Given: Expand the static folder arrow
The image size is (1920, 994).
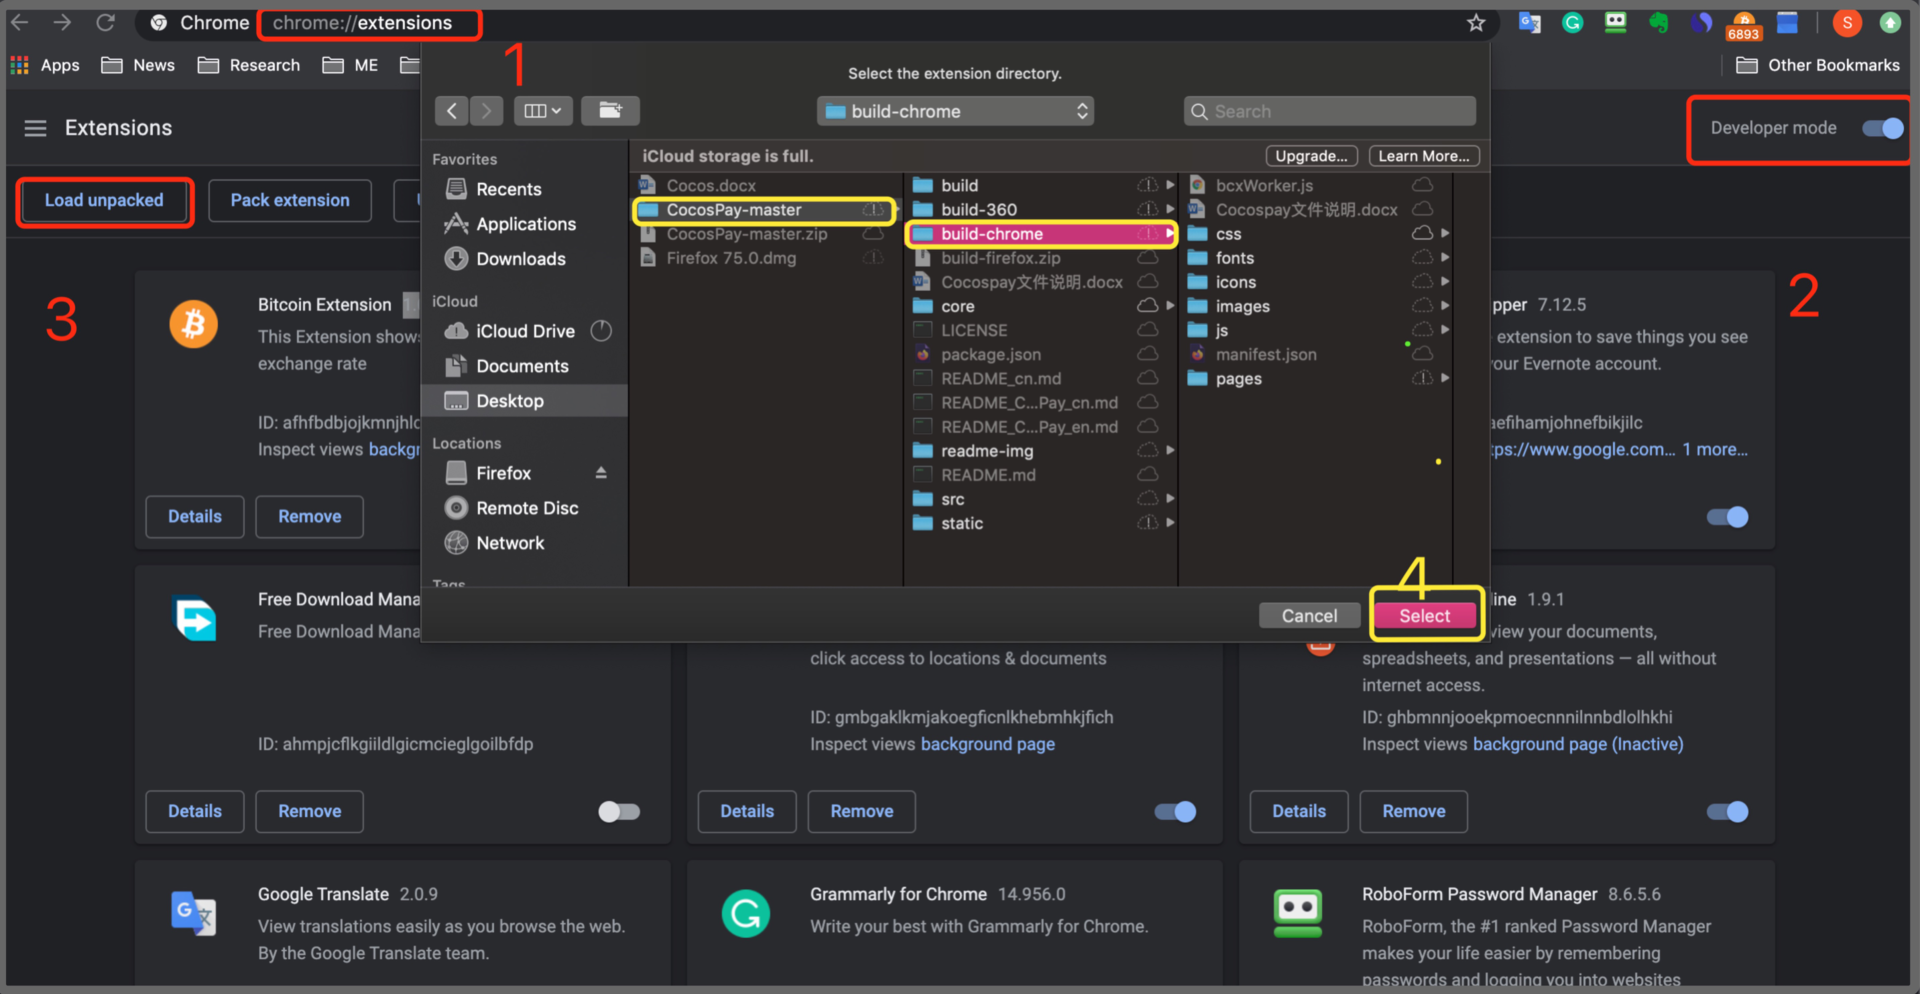Looking at the screenshot, I should (1170, 523).
